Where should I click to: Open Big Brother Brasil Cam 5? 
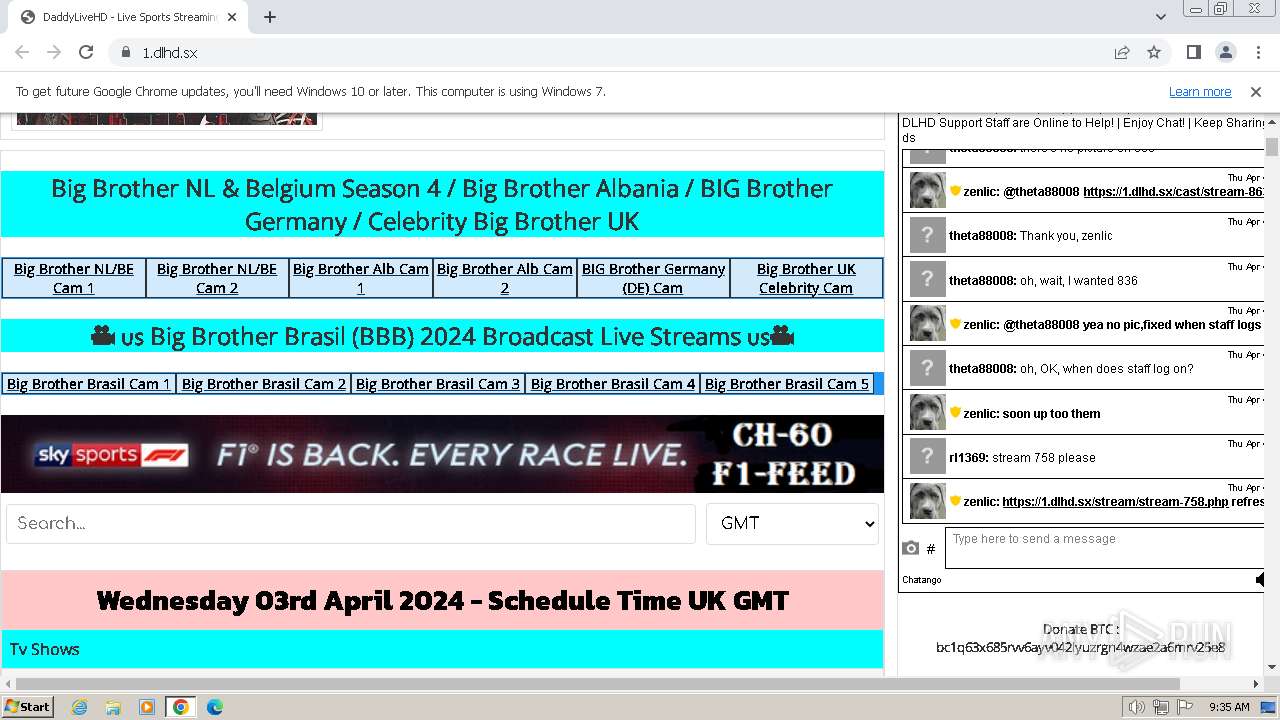coord(787,384)
